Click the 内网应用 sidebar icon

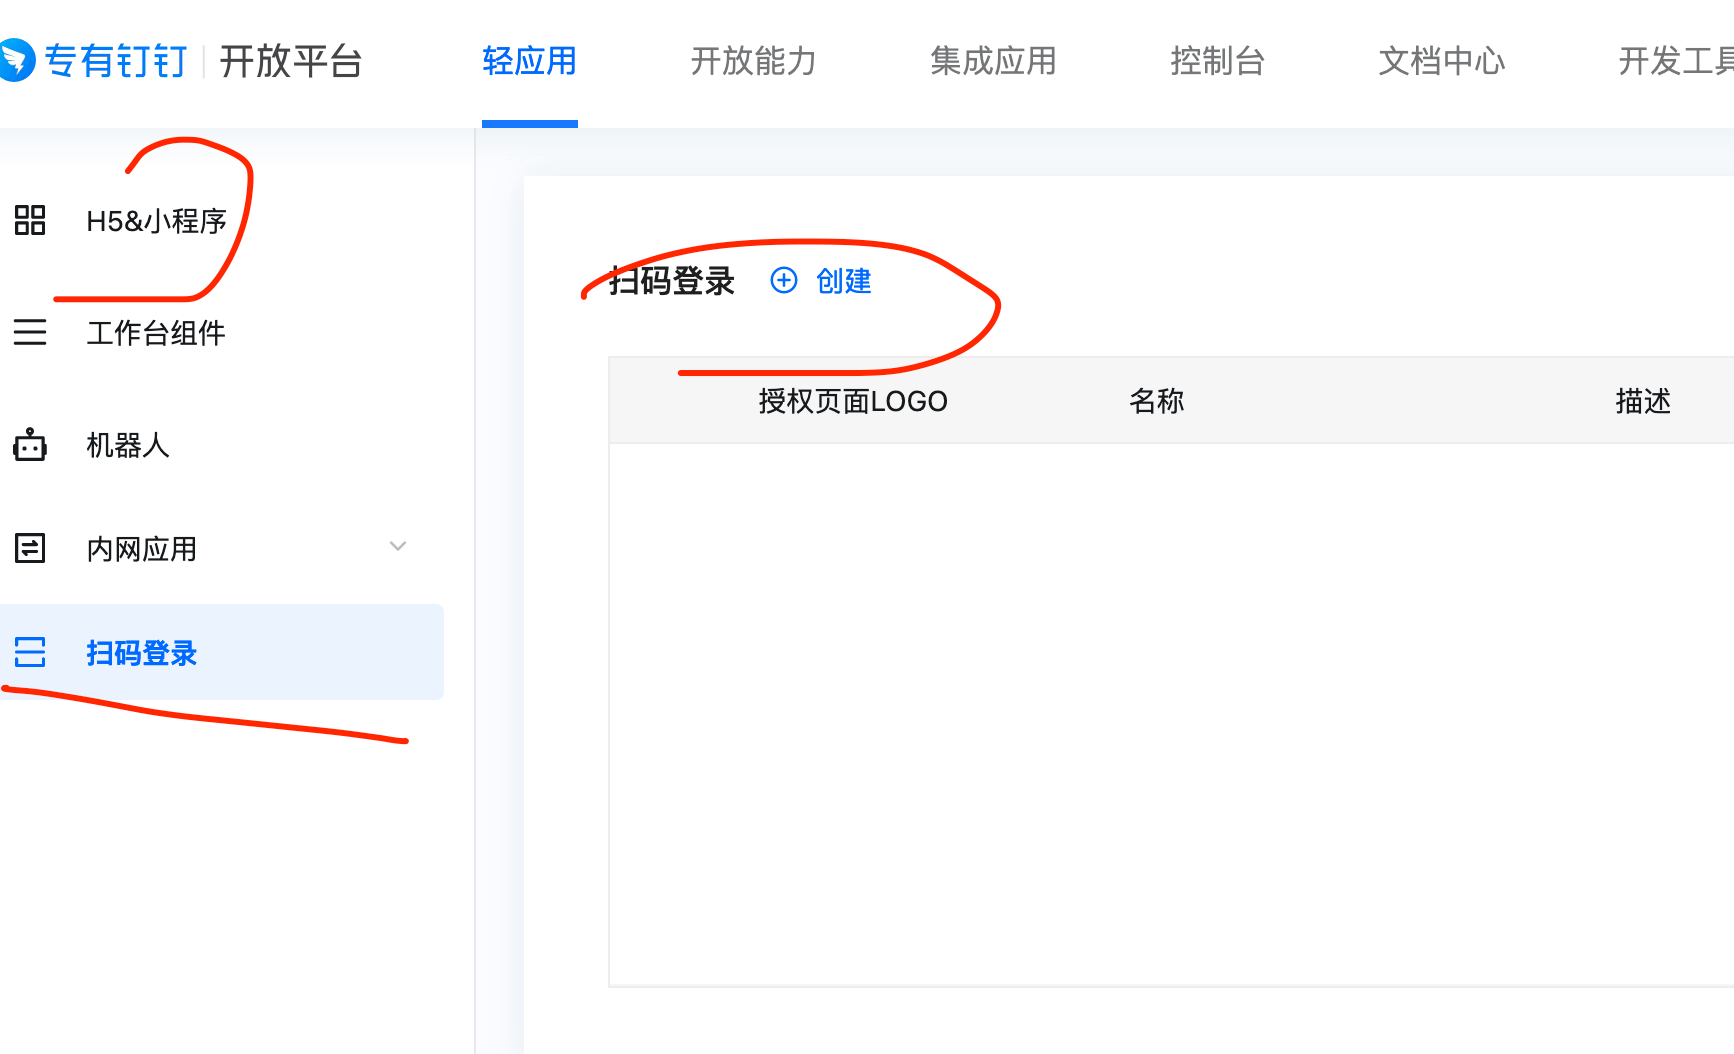(x=30, y=548)
